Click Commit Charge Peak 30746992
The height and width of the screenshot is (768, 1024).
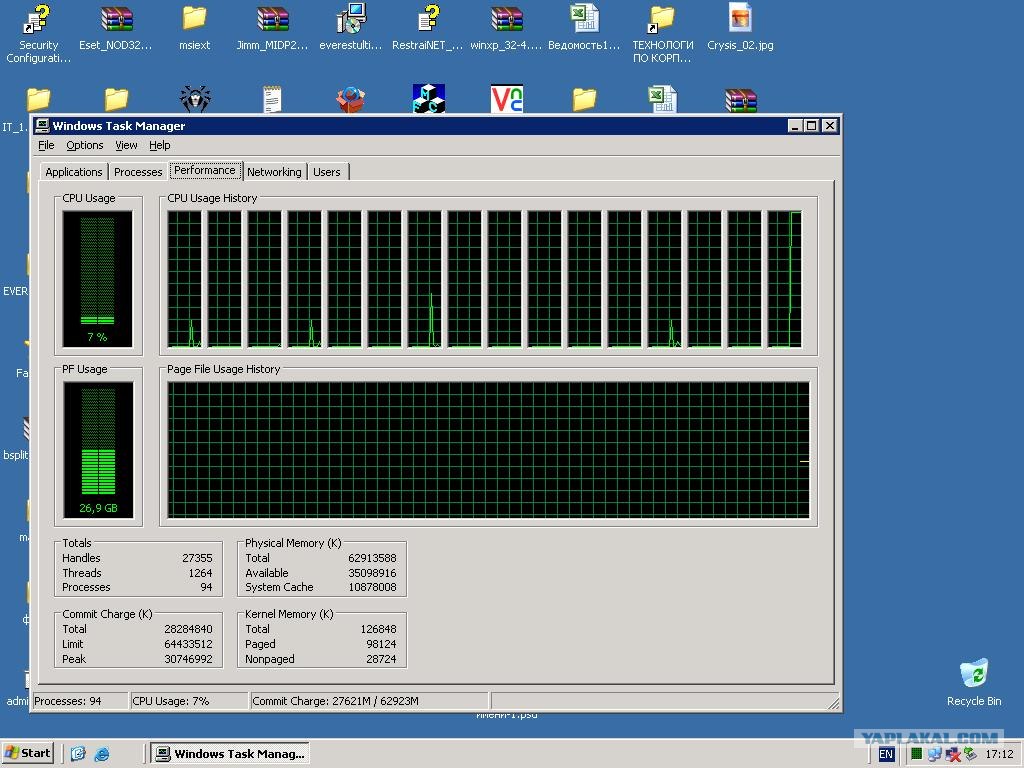[188, 659]
